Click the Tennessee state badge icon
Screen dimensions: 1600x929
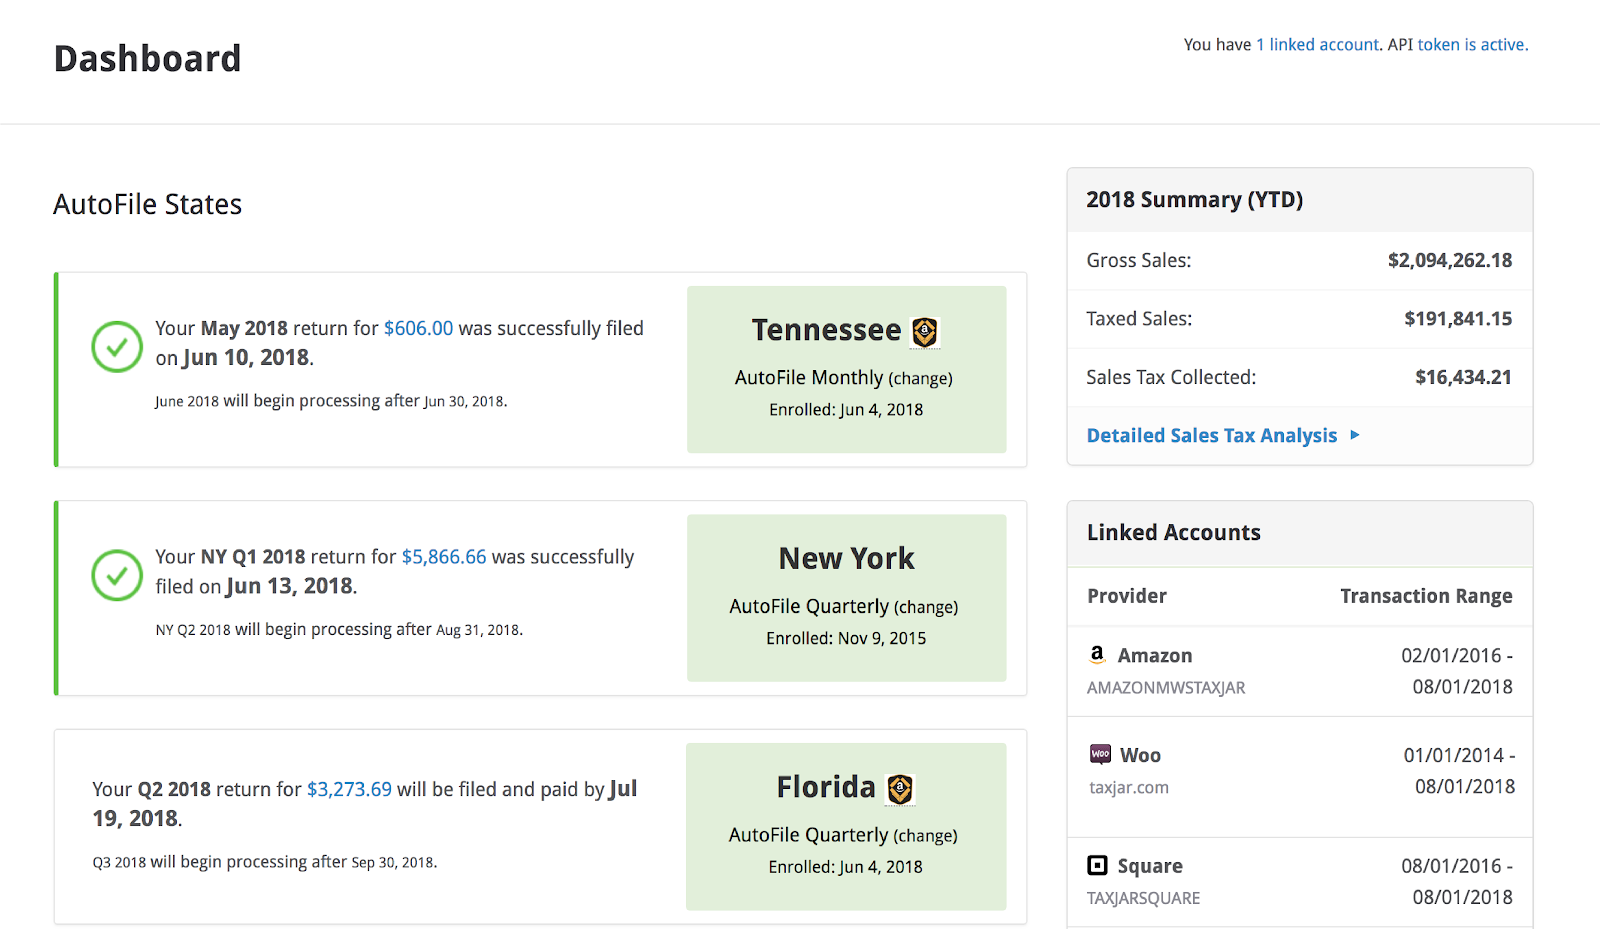point(925,332)
